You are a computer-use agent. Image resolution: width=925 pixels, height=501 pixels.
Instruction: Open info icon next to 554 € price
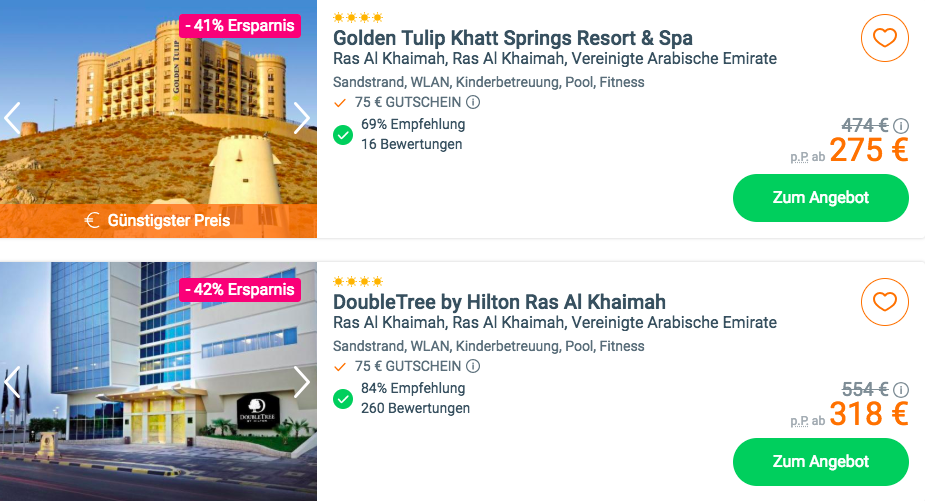tap(900, 389)
